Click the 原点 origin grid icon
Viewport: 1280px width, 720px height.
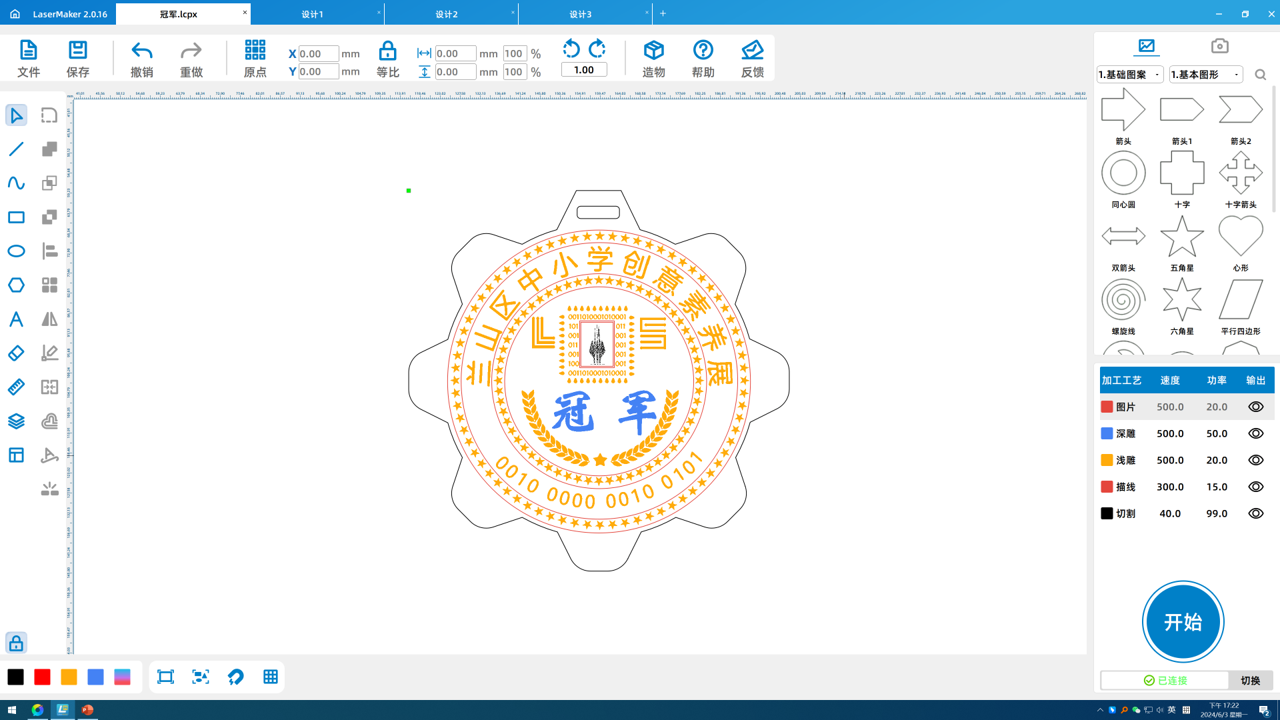(255, 51)
